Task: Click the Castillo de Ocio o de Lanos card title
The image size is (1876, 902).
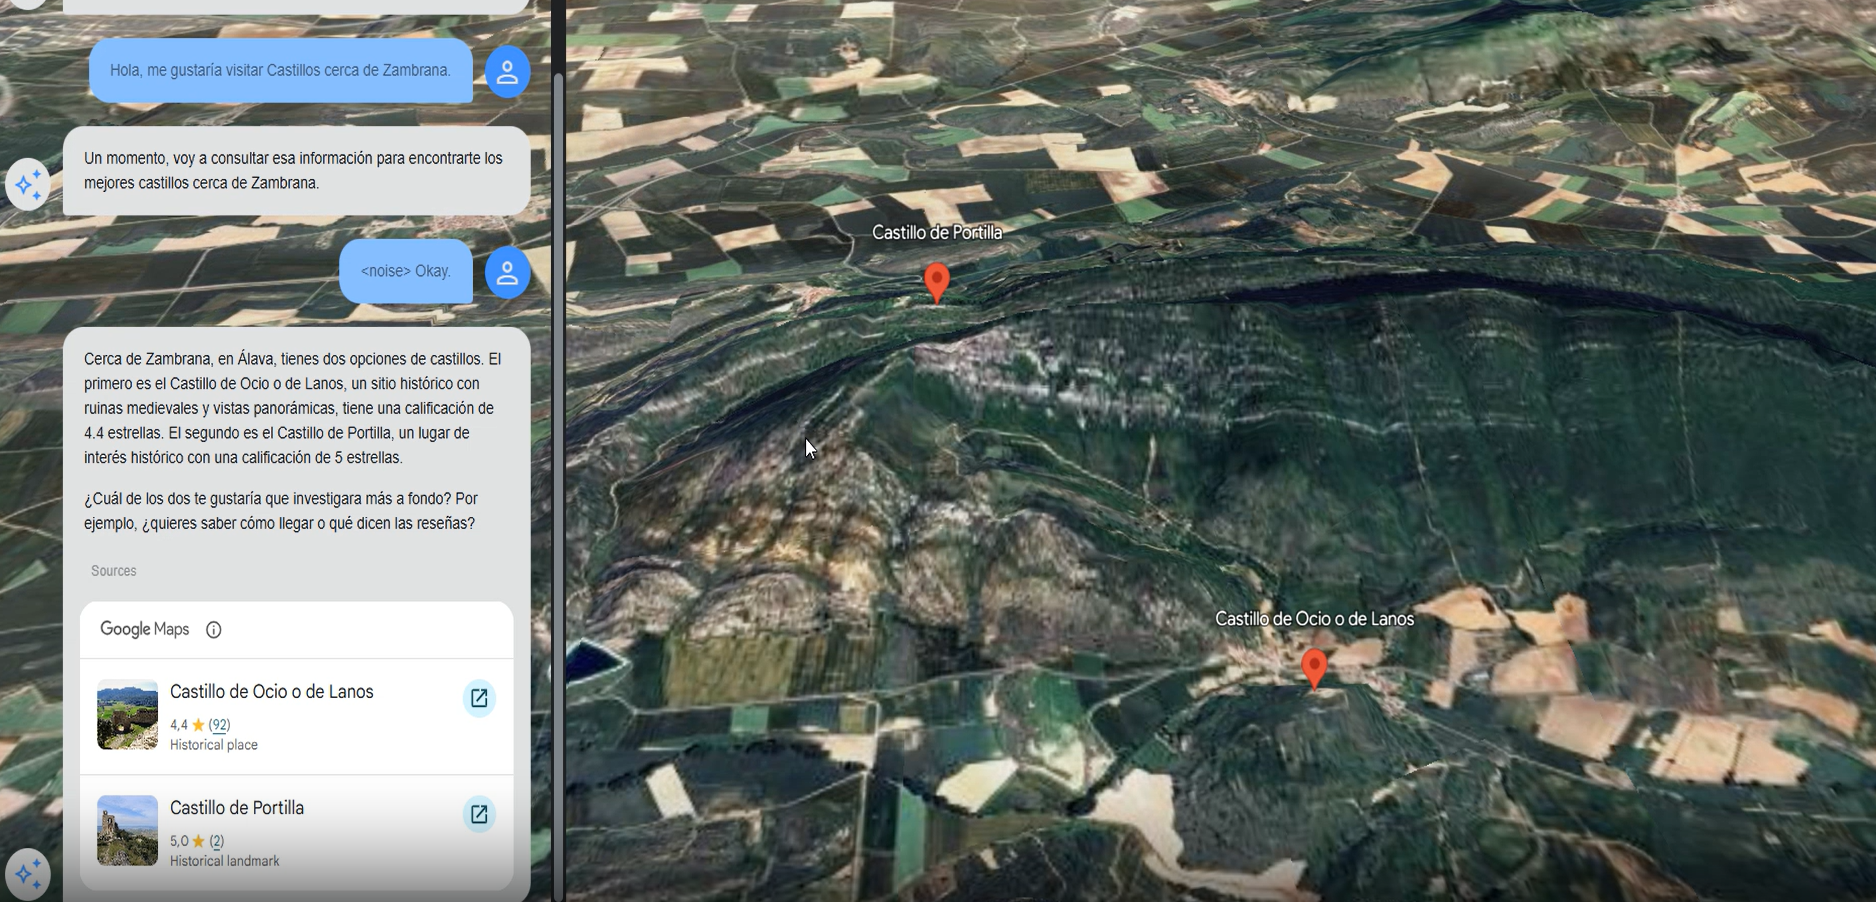Action: pos(271,692)
